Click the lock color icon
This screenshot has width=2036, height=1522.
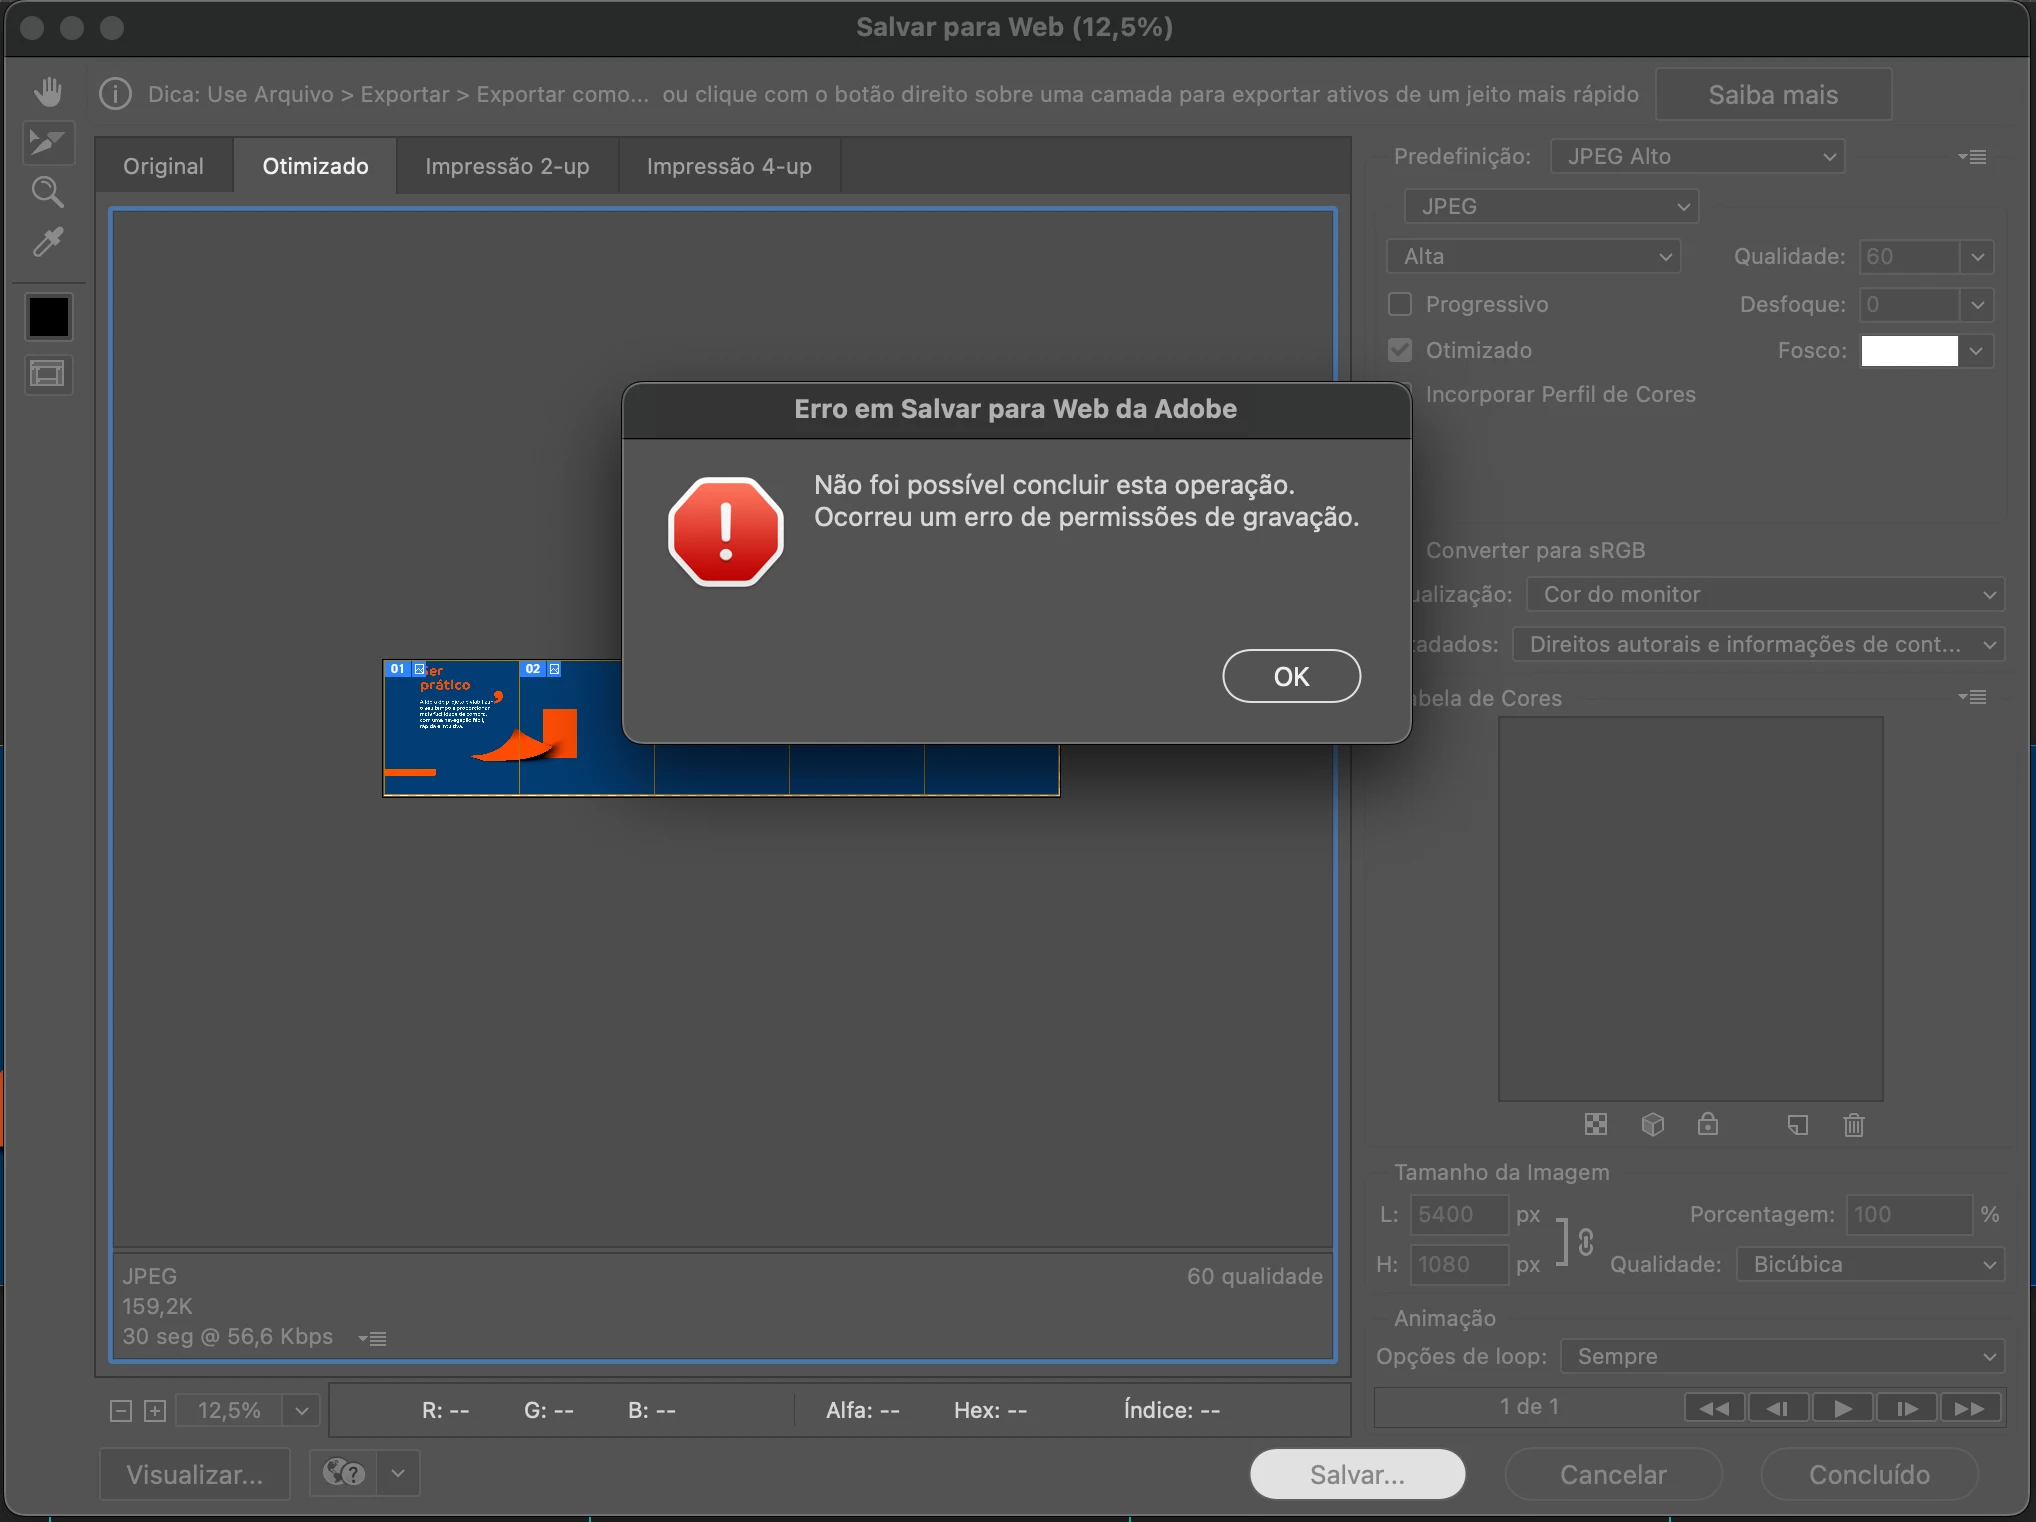1708,1125
